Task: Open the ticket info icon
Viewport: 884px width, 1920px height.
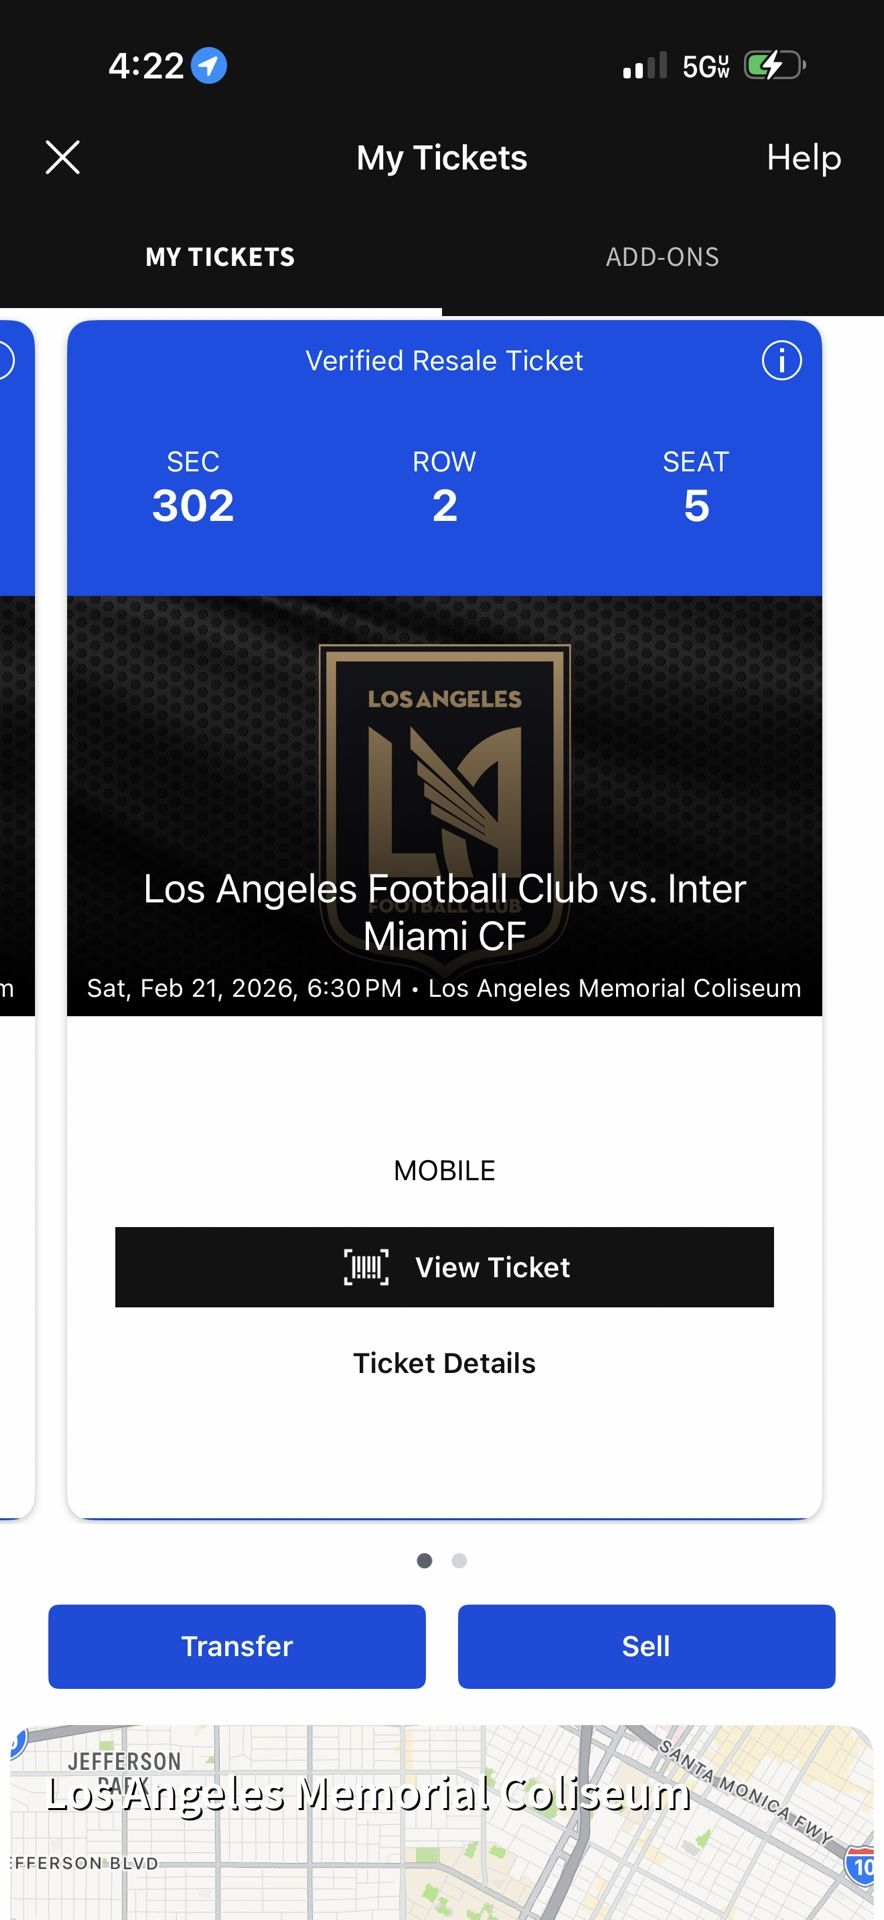Action: click(x=781, y=360)
